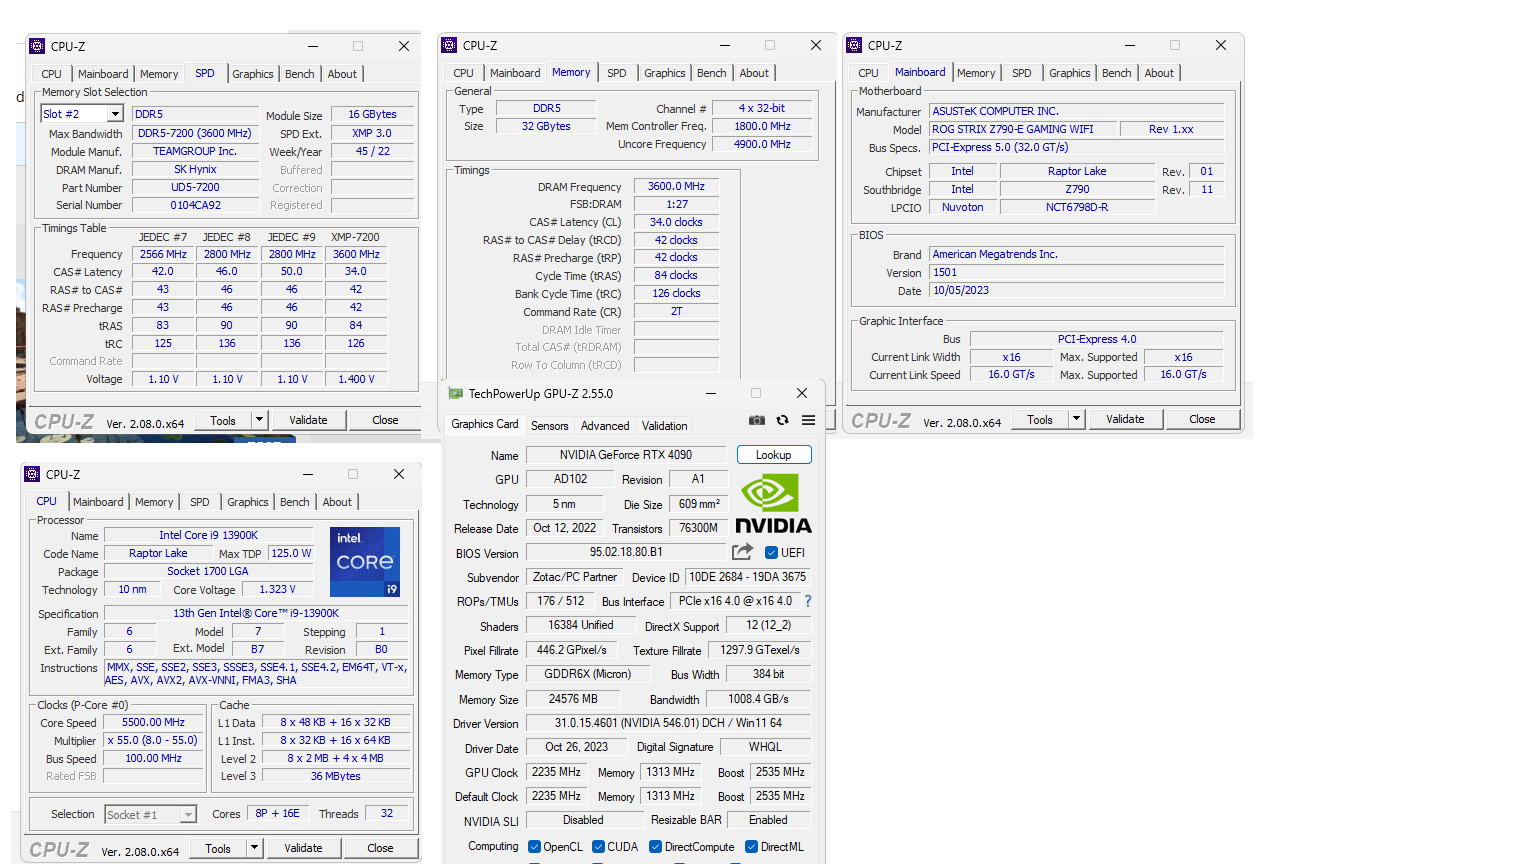Image resolution: width=1536 pixels, height=864 pixels.
Task: Click Validate in the CPU window
Action: click(303, 848)
